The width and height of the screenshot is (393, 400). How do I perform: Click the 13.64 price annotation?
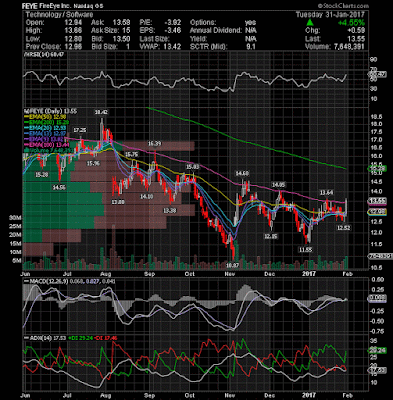pos(326,193)
